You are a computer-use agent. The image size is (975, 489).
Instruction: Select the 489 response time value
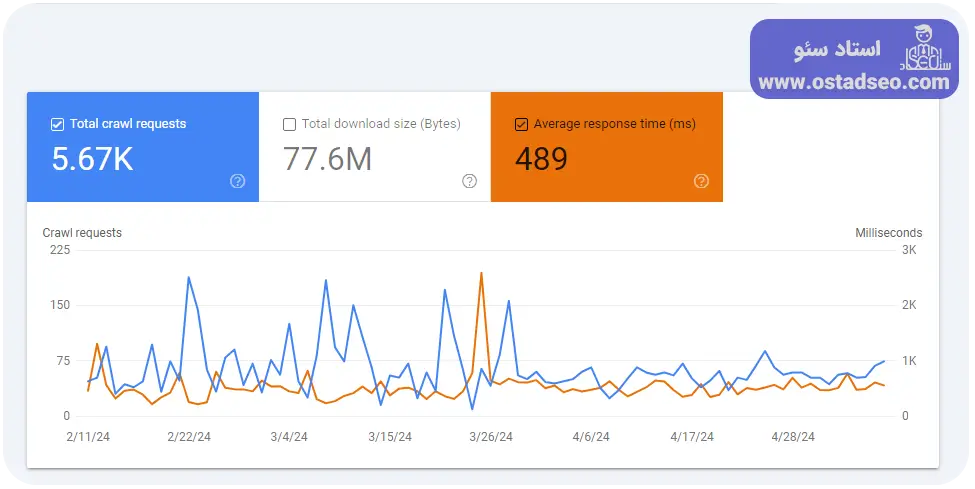tap(541, 159)
